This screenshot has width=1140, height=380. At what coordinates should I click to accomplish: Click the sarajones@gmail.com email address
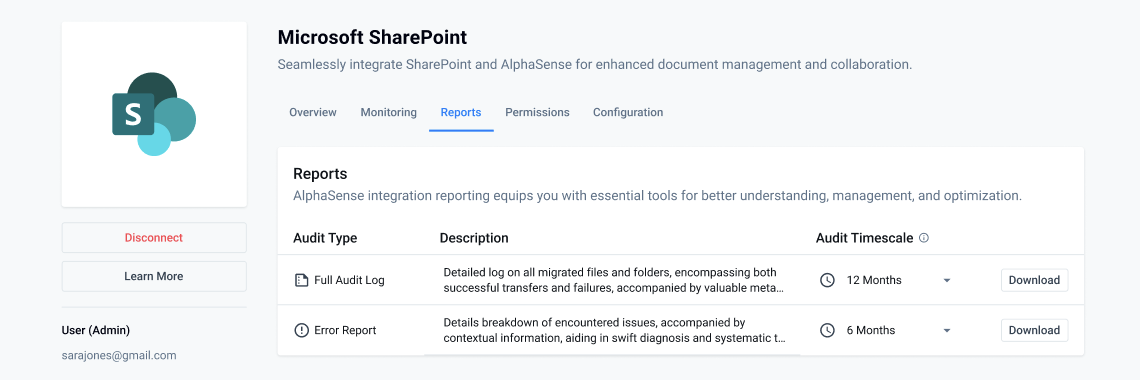tap(119, 356)
